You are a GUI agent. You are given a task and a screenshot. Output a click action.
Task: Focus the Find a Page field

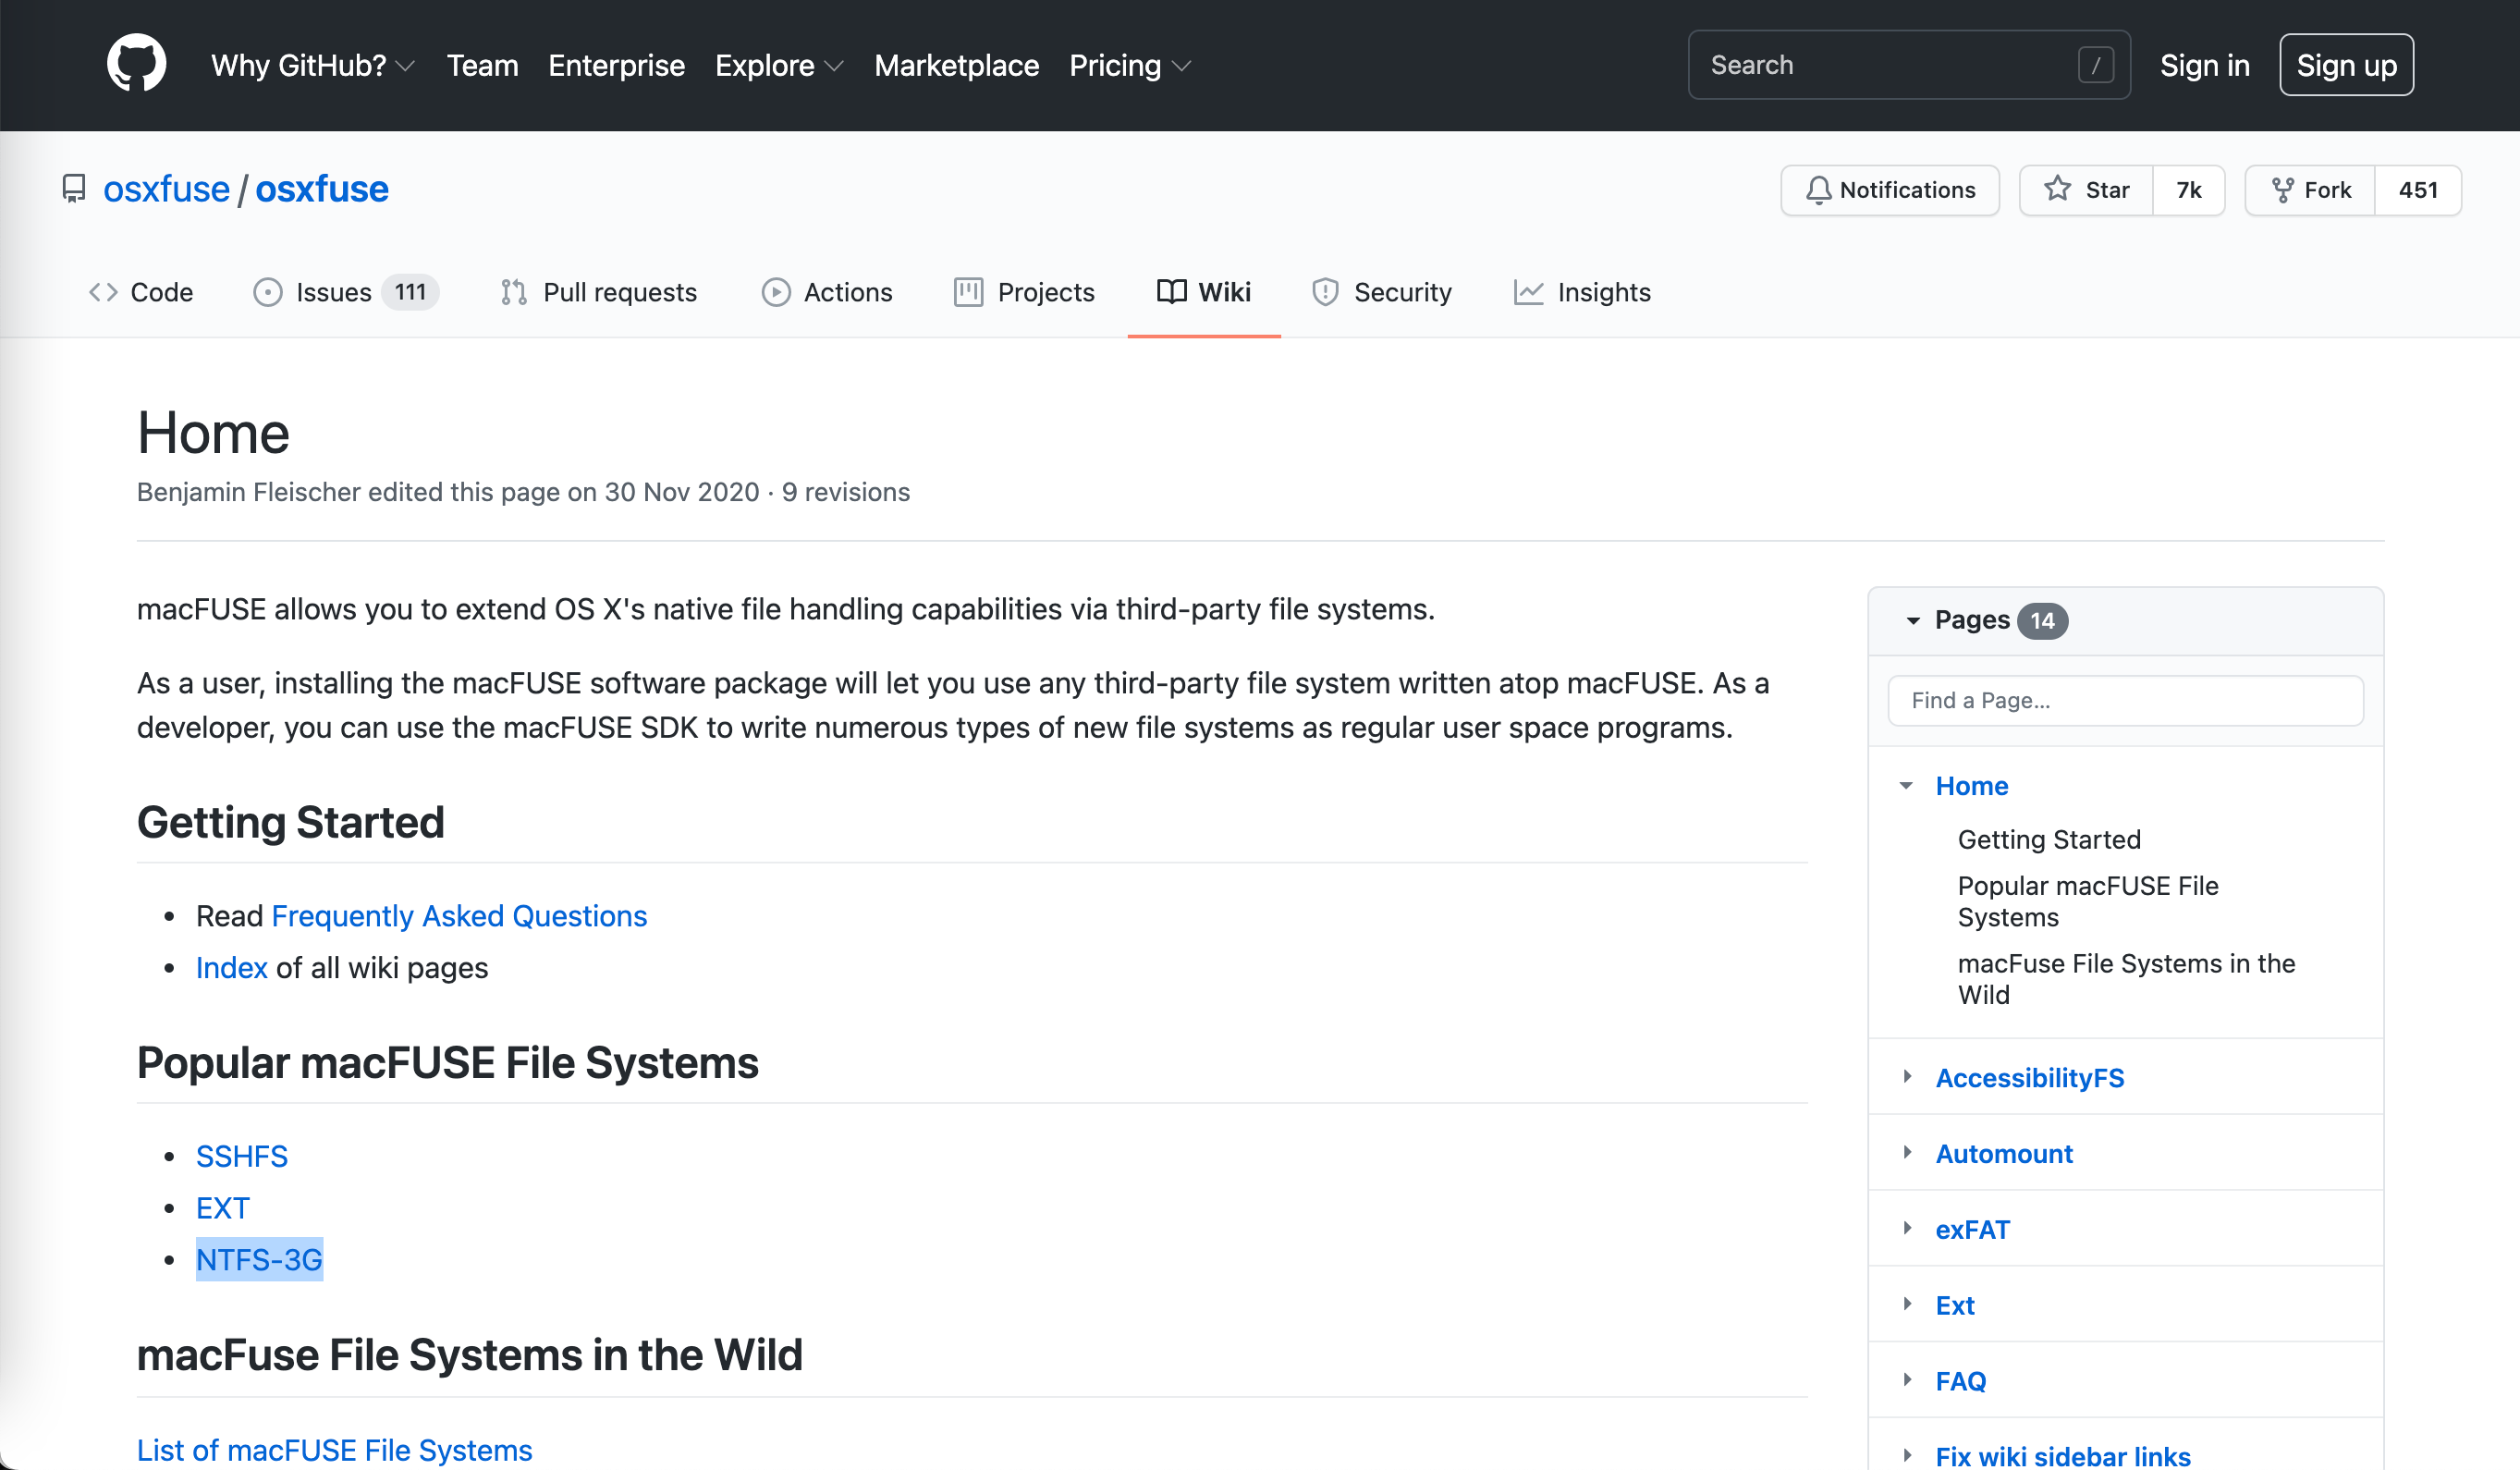coord(2125,701)
